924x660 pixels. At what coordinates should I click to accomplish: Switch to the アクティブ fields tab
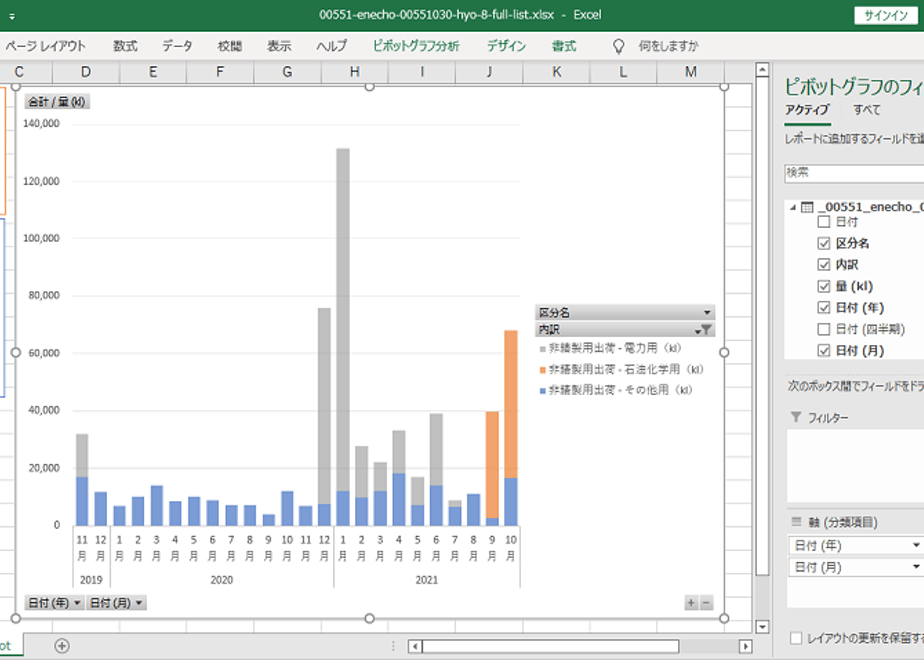tap(807, 110)
